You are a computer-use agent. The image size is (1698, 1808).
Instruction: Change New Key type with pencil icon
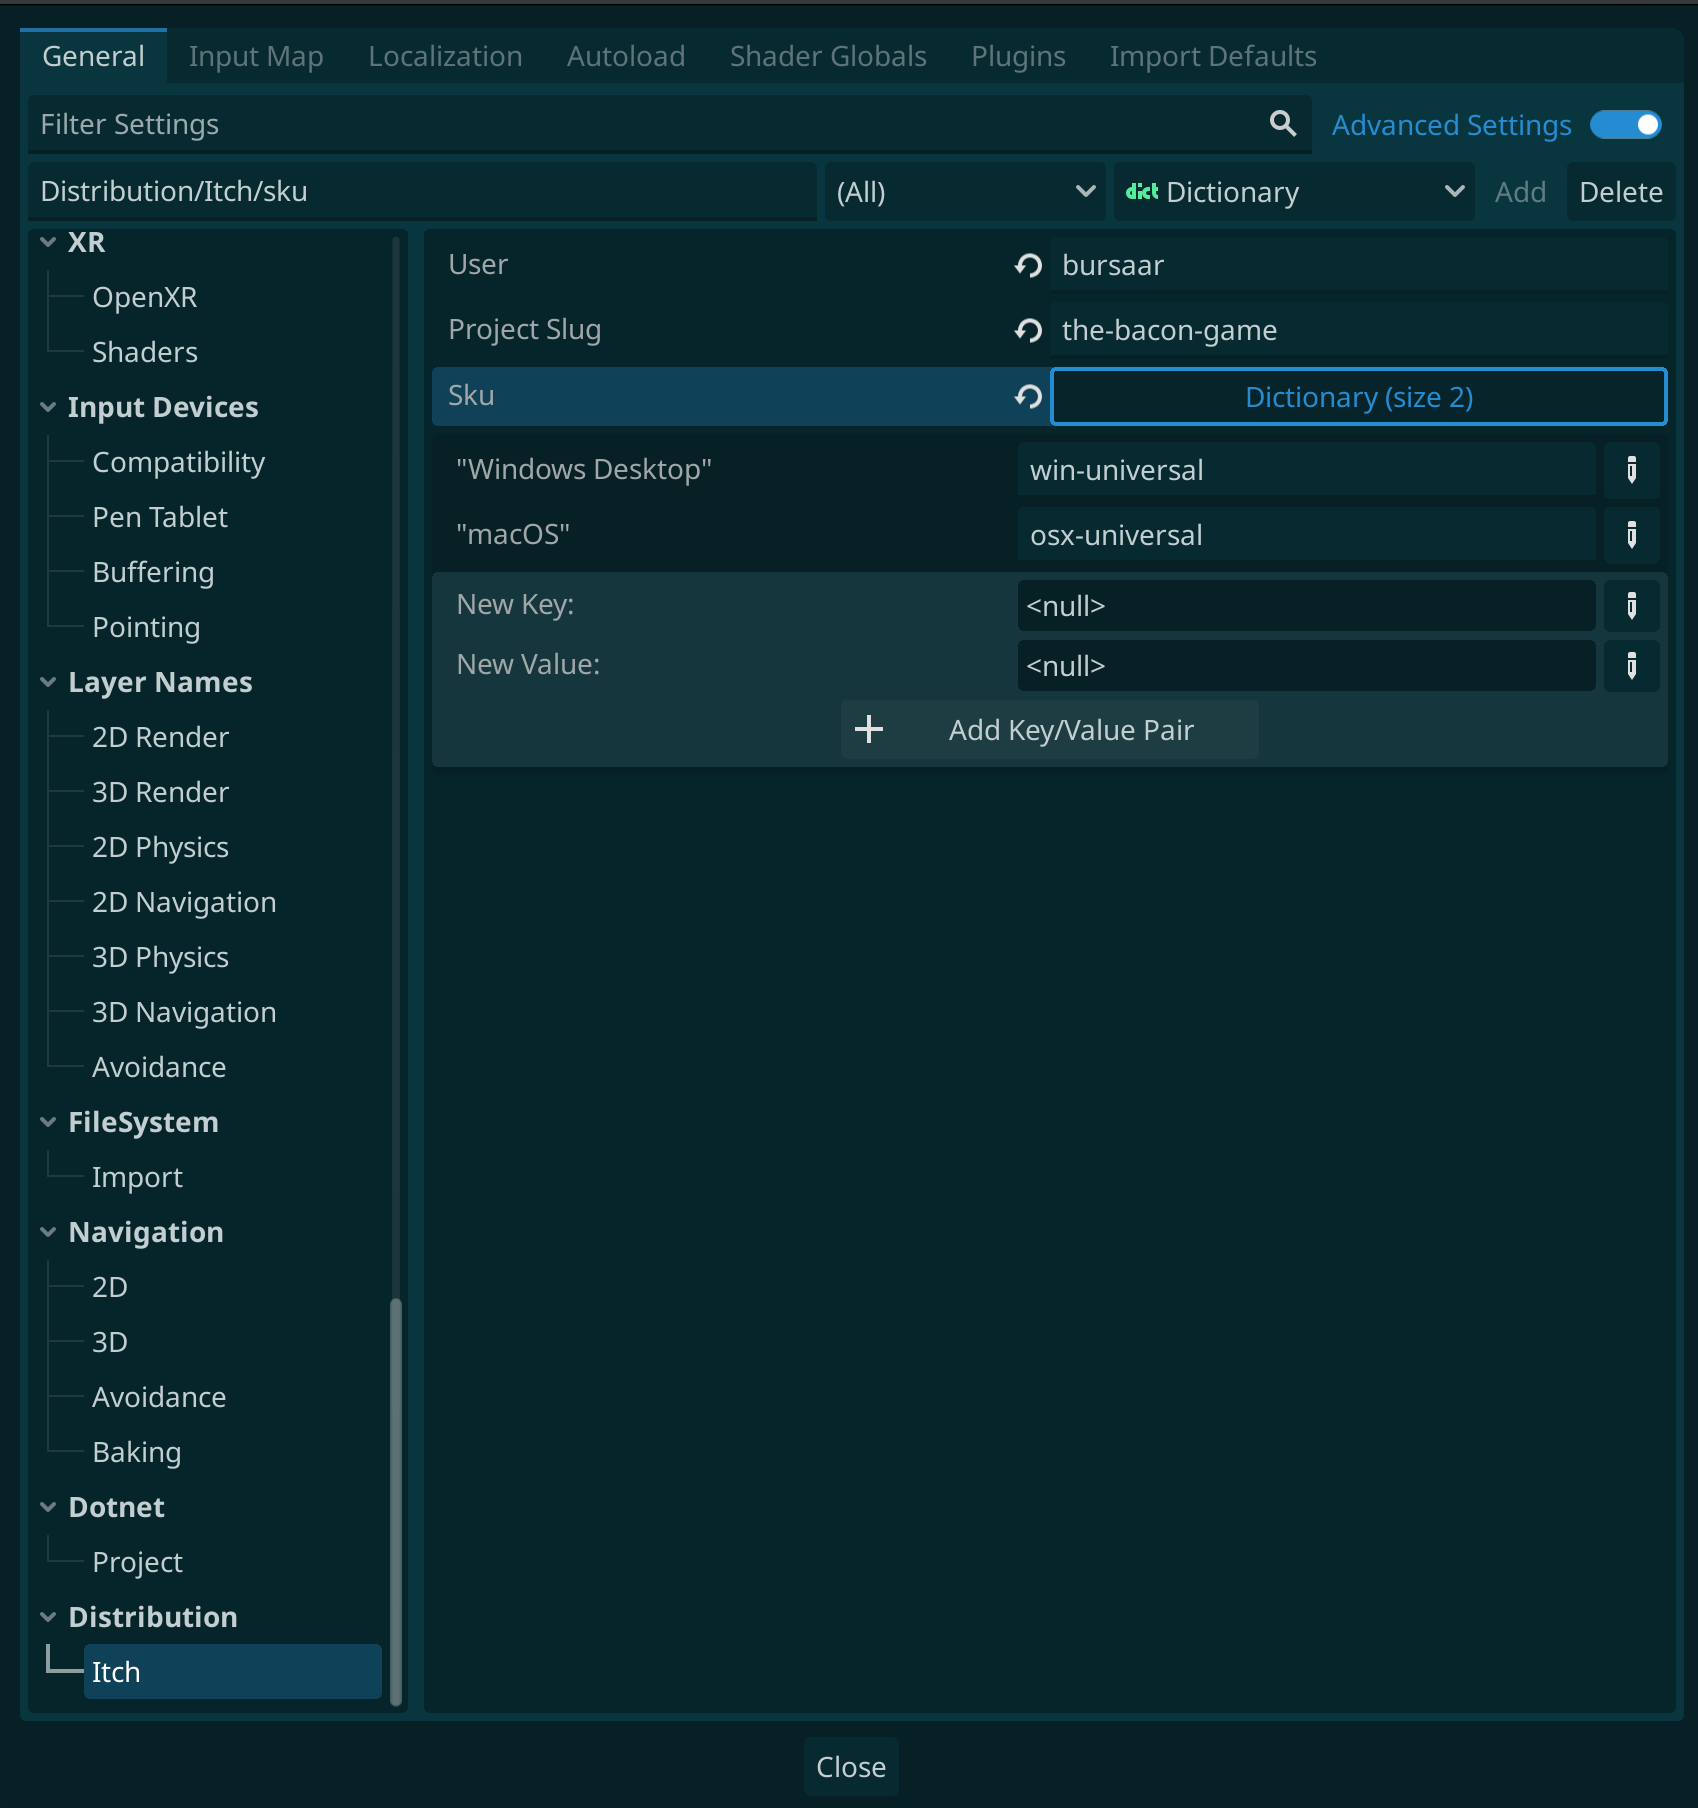(1631, 606)
